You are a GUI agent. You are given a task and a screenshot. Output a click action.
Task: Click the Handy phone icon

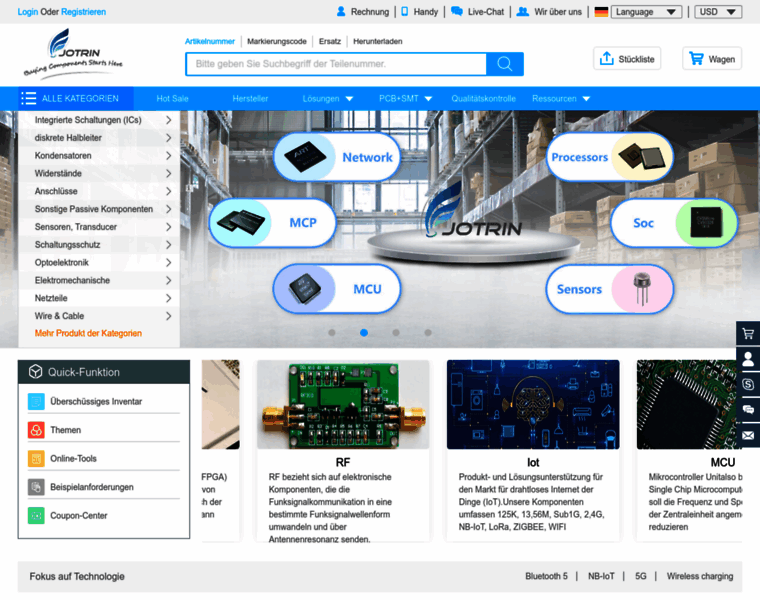[x=405, y=11]
